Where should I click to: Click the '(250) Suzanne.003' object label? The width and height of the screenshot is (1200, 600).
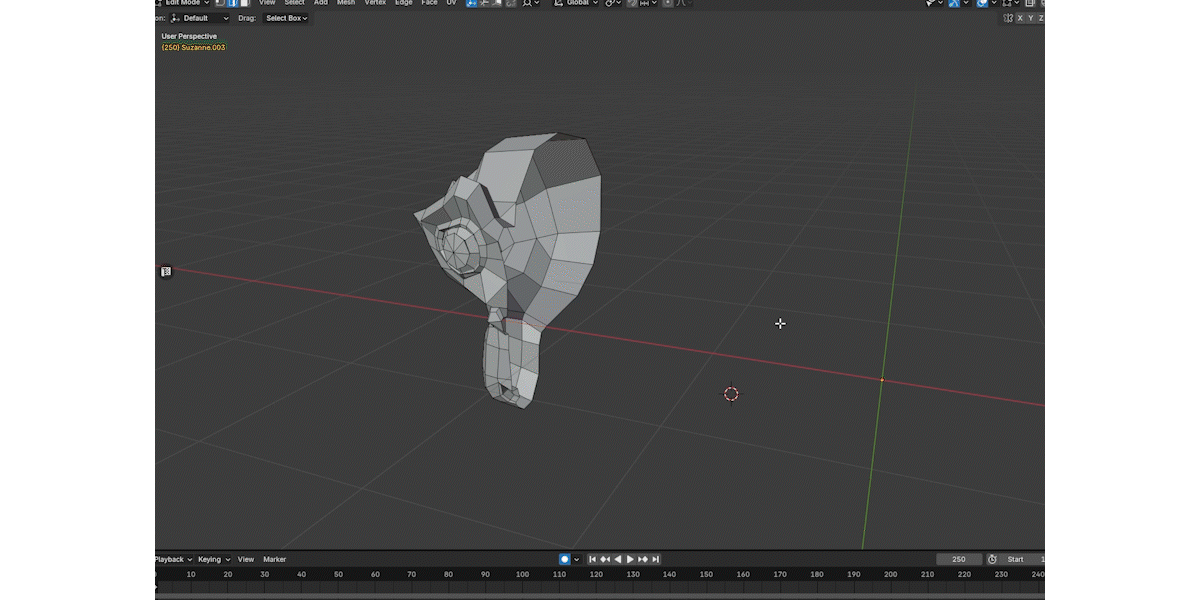[x=193, y=47]
